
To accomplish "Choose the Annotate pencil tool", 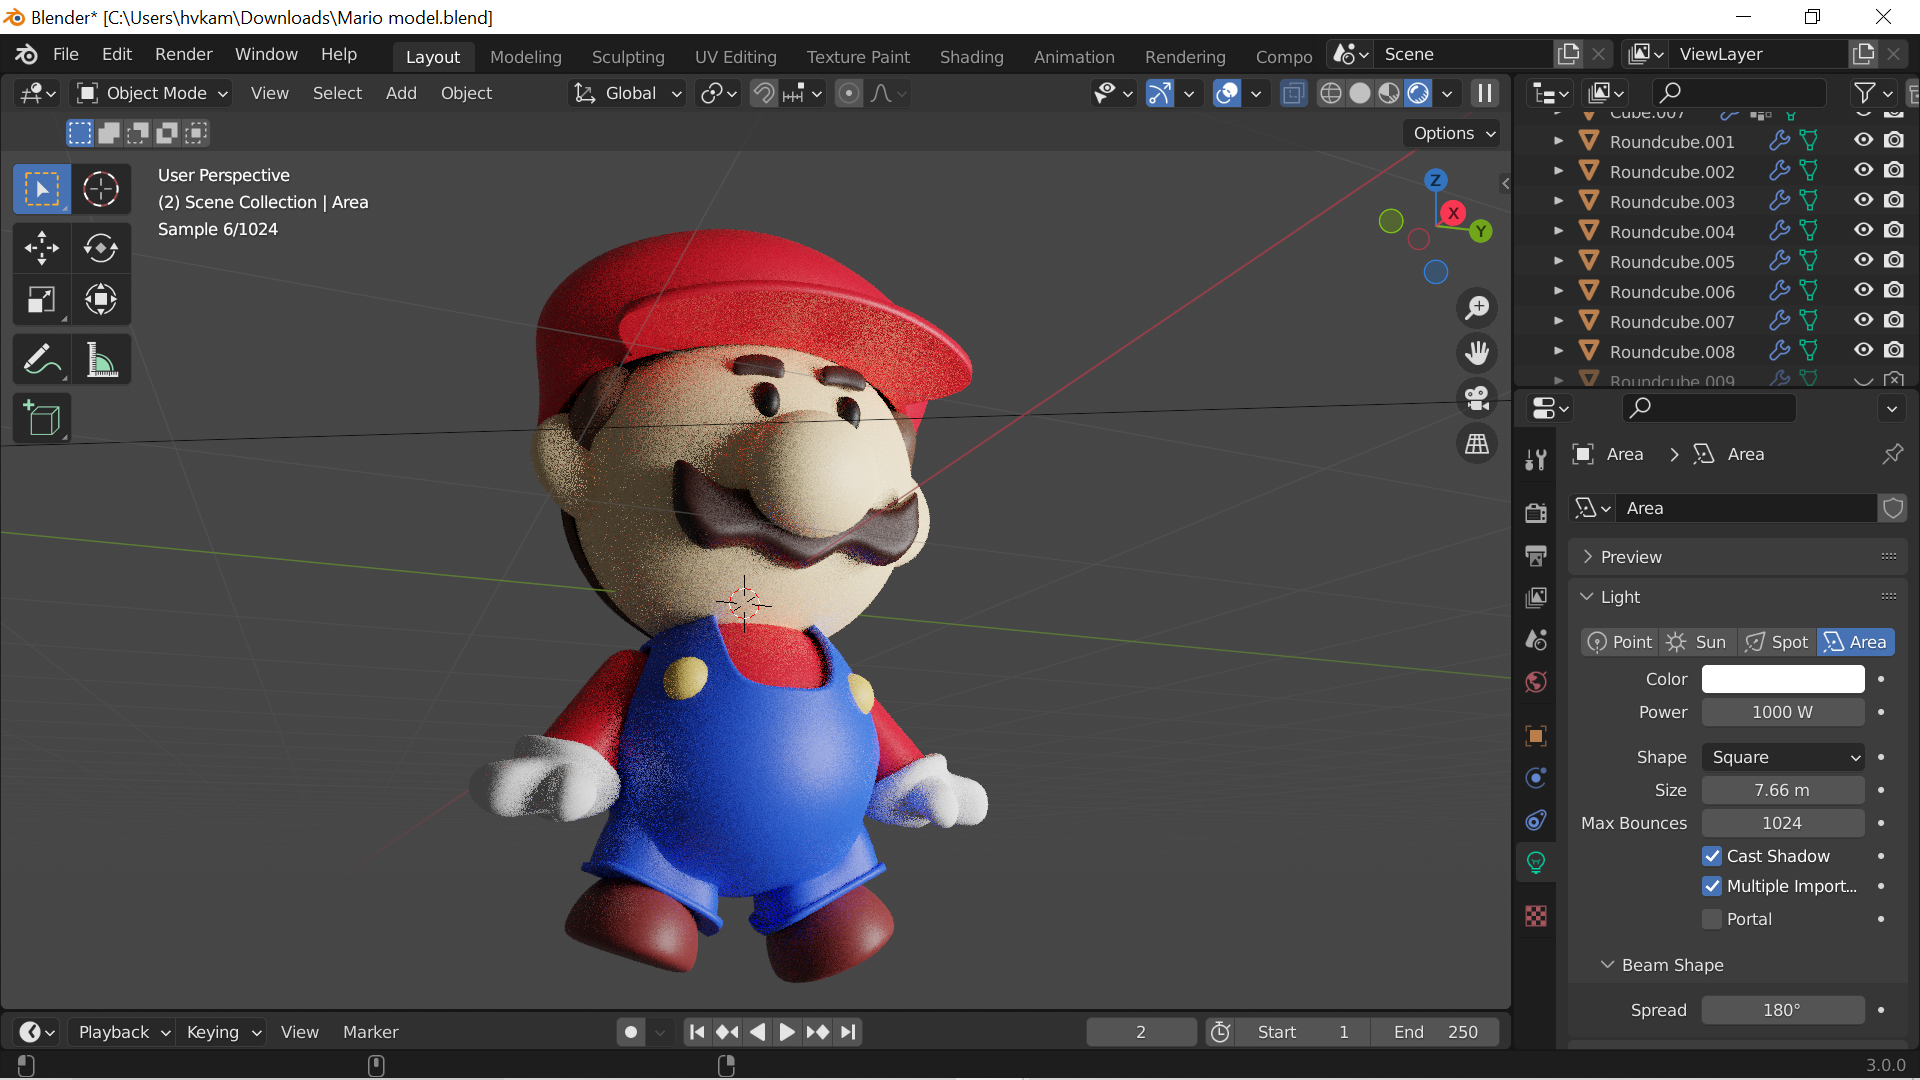I will (41, 360).
